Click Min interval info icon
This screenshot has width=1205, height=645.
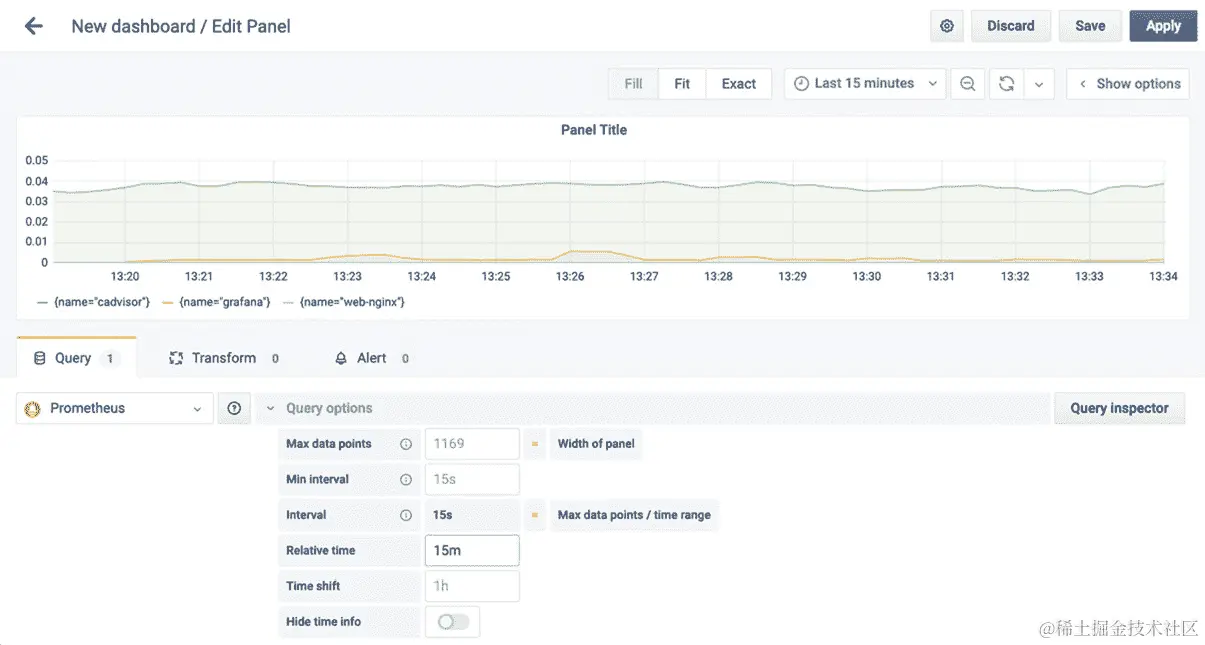click(x=406, y=480)
